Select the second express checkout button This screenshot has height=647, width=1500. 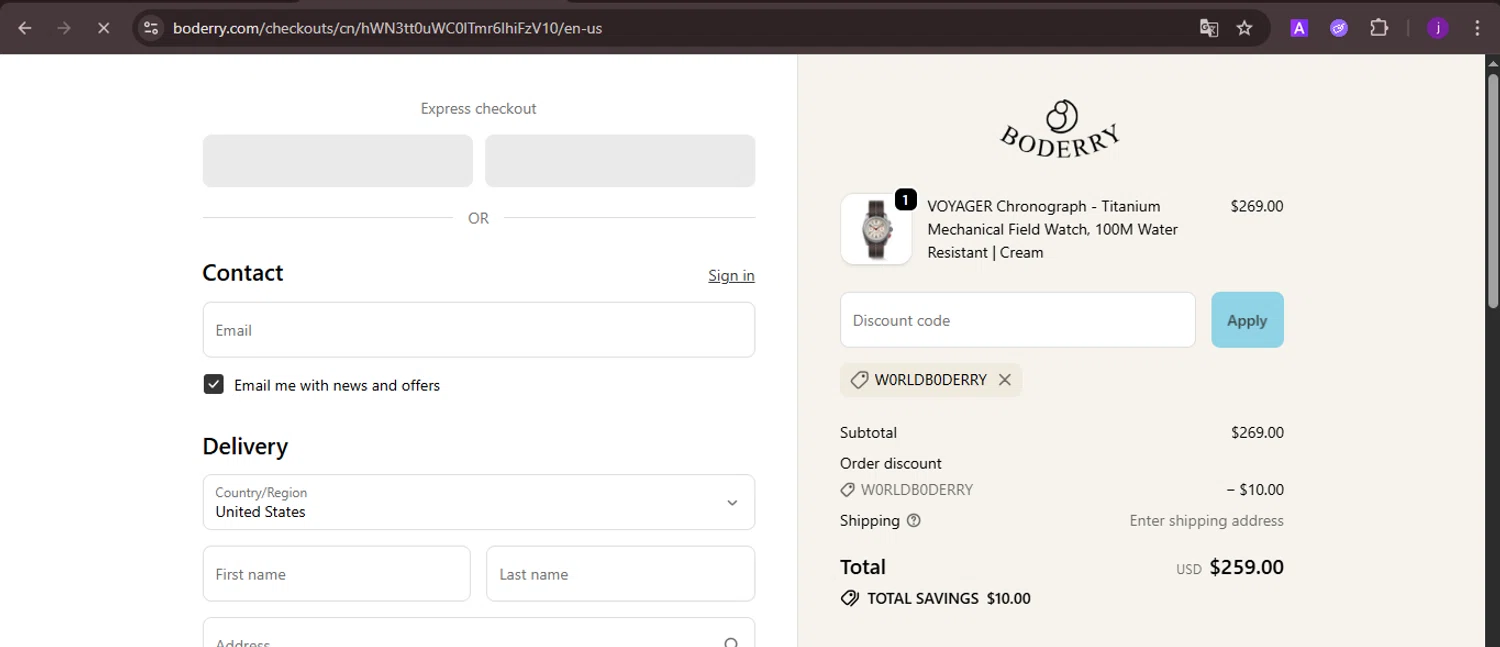620,161
